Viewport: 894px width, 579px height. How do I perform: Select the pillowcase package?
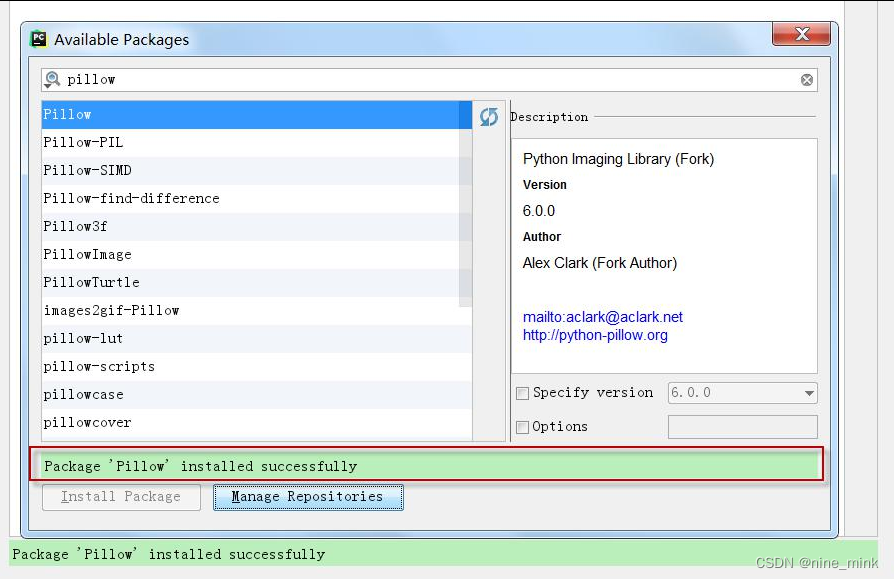coord(257,394)
